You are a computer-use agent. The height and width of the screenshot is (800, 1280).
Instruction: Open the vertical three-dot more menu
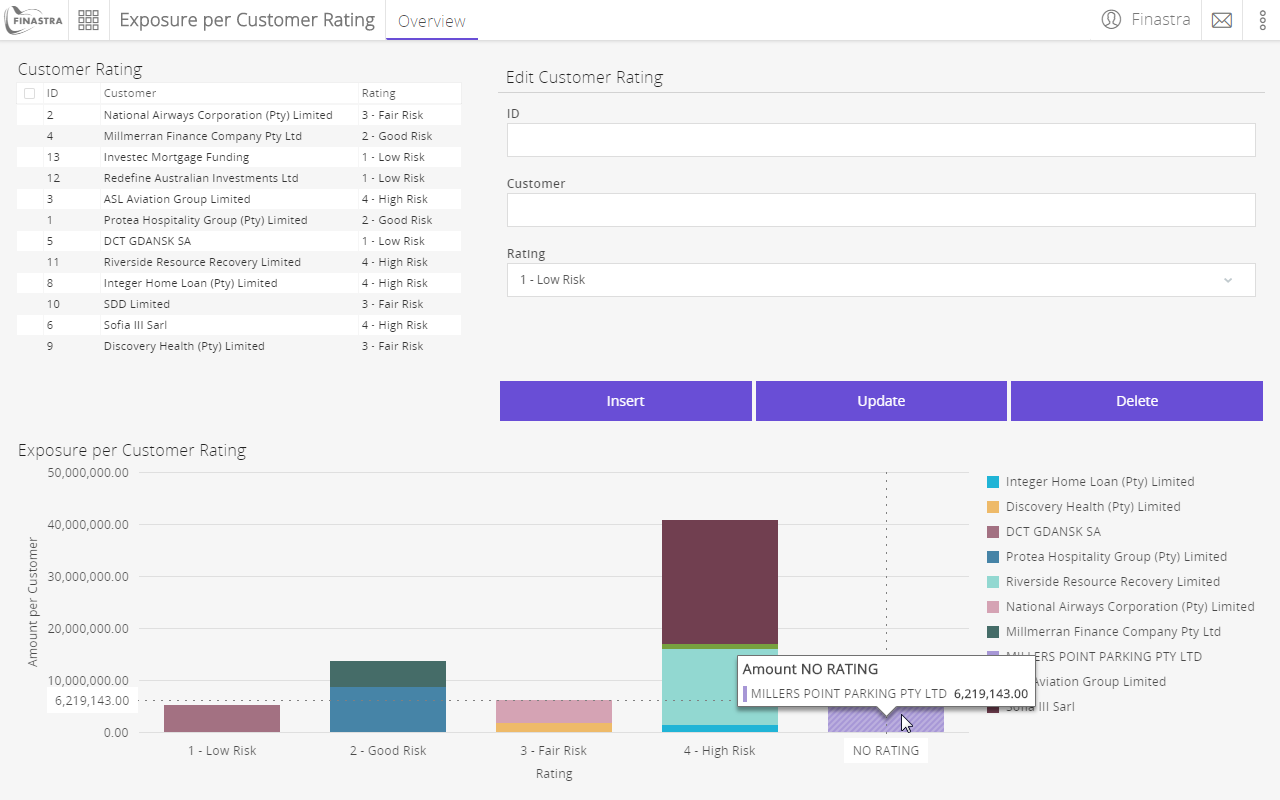pyautogui.click(x=1262, y=20)
